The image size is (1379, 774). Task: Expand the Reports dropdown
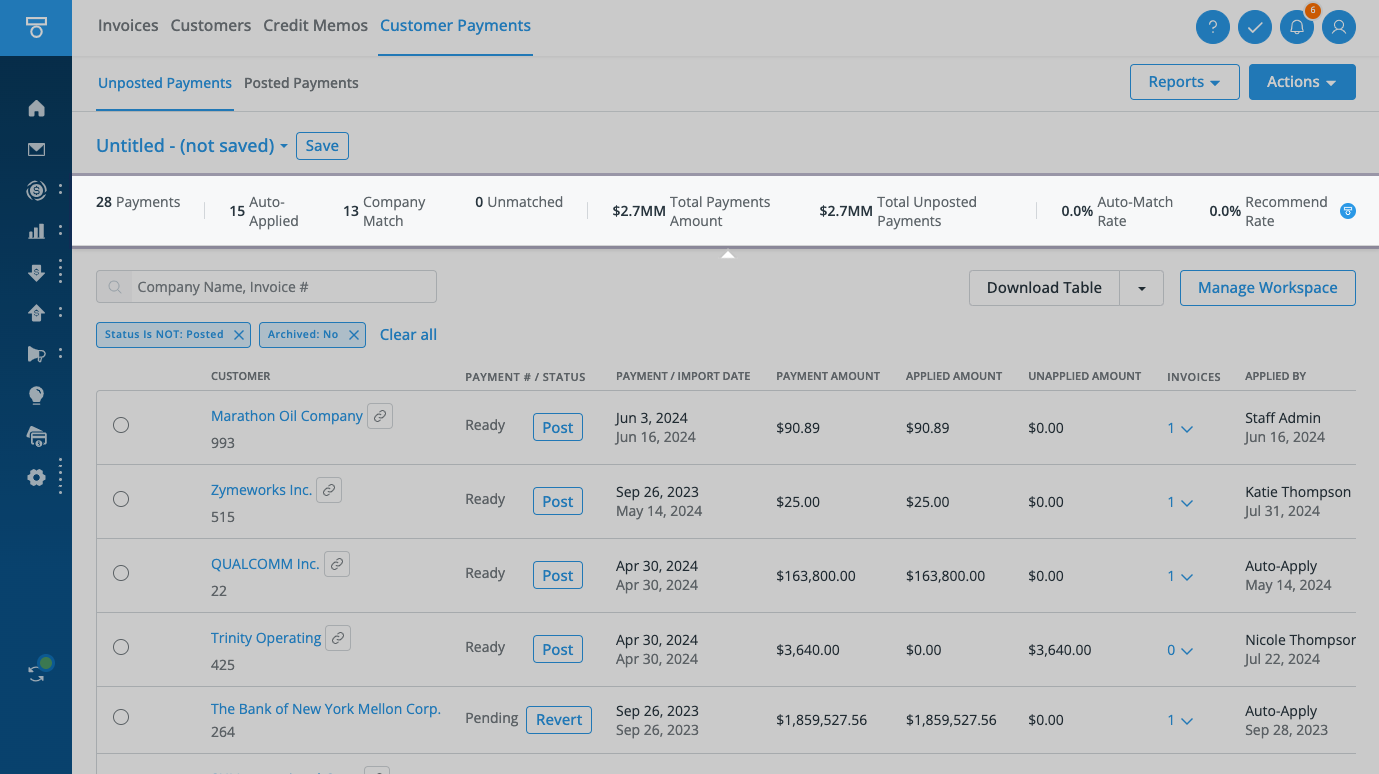(x=1184, y=82)
